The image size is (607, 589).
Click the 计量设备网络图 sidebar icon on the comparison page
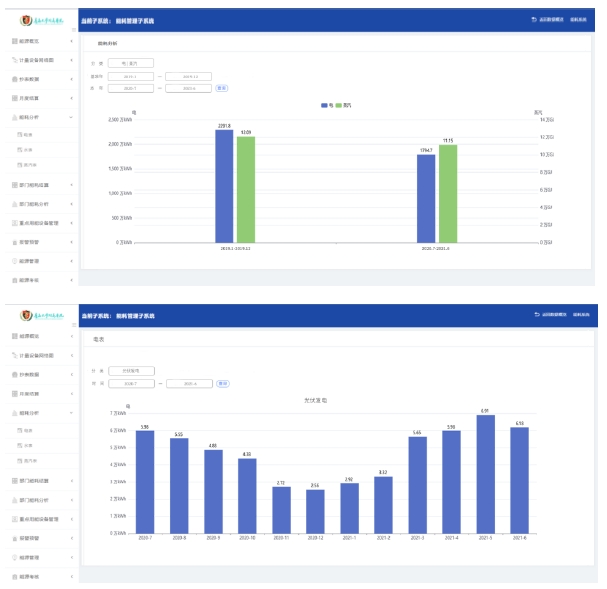[15, 60]
